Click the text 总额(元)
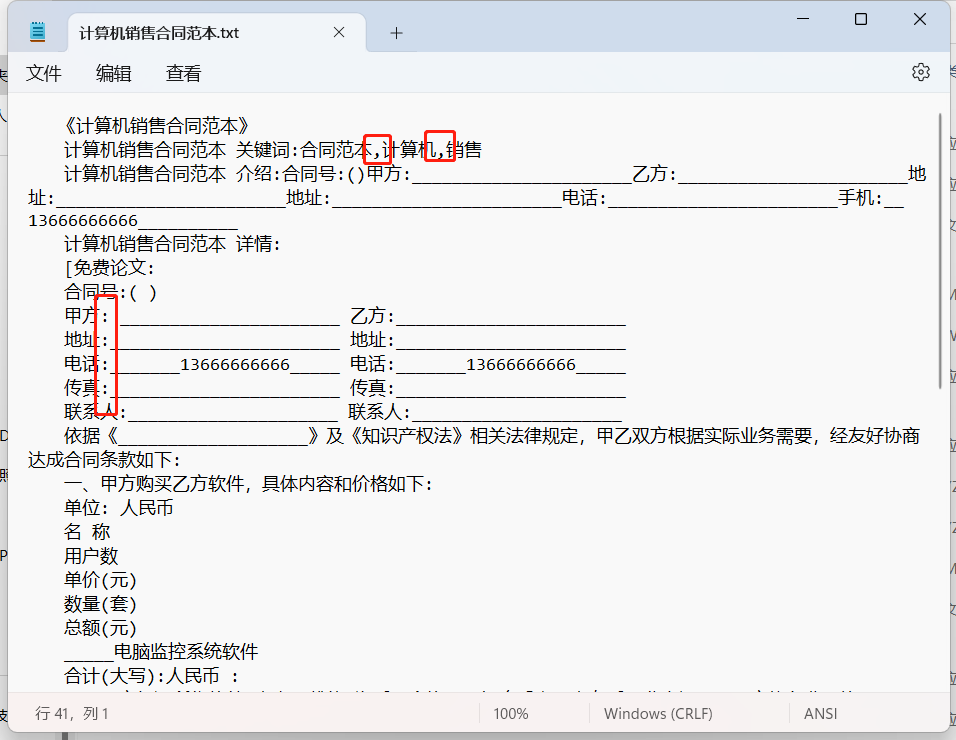 pyautogui.click(x=100, y=628)
